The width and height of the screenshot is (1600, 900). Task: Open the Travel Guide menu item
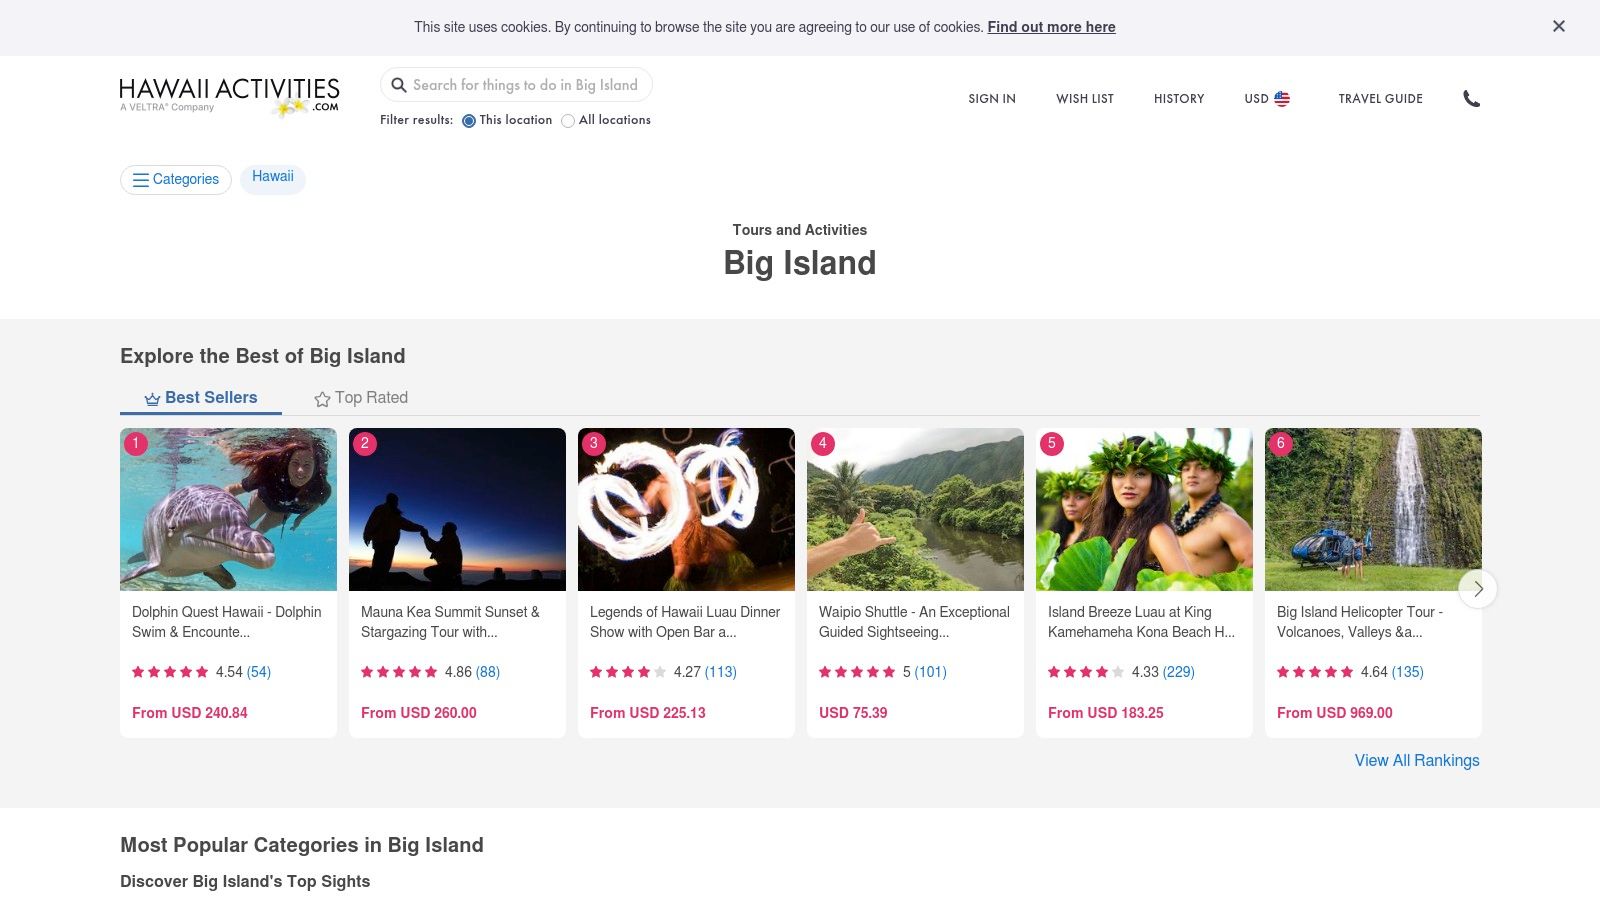pos(1380,99)
